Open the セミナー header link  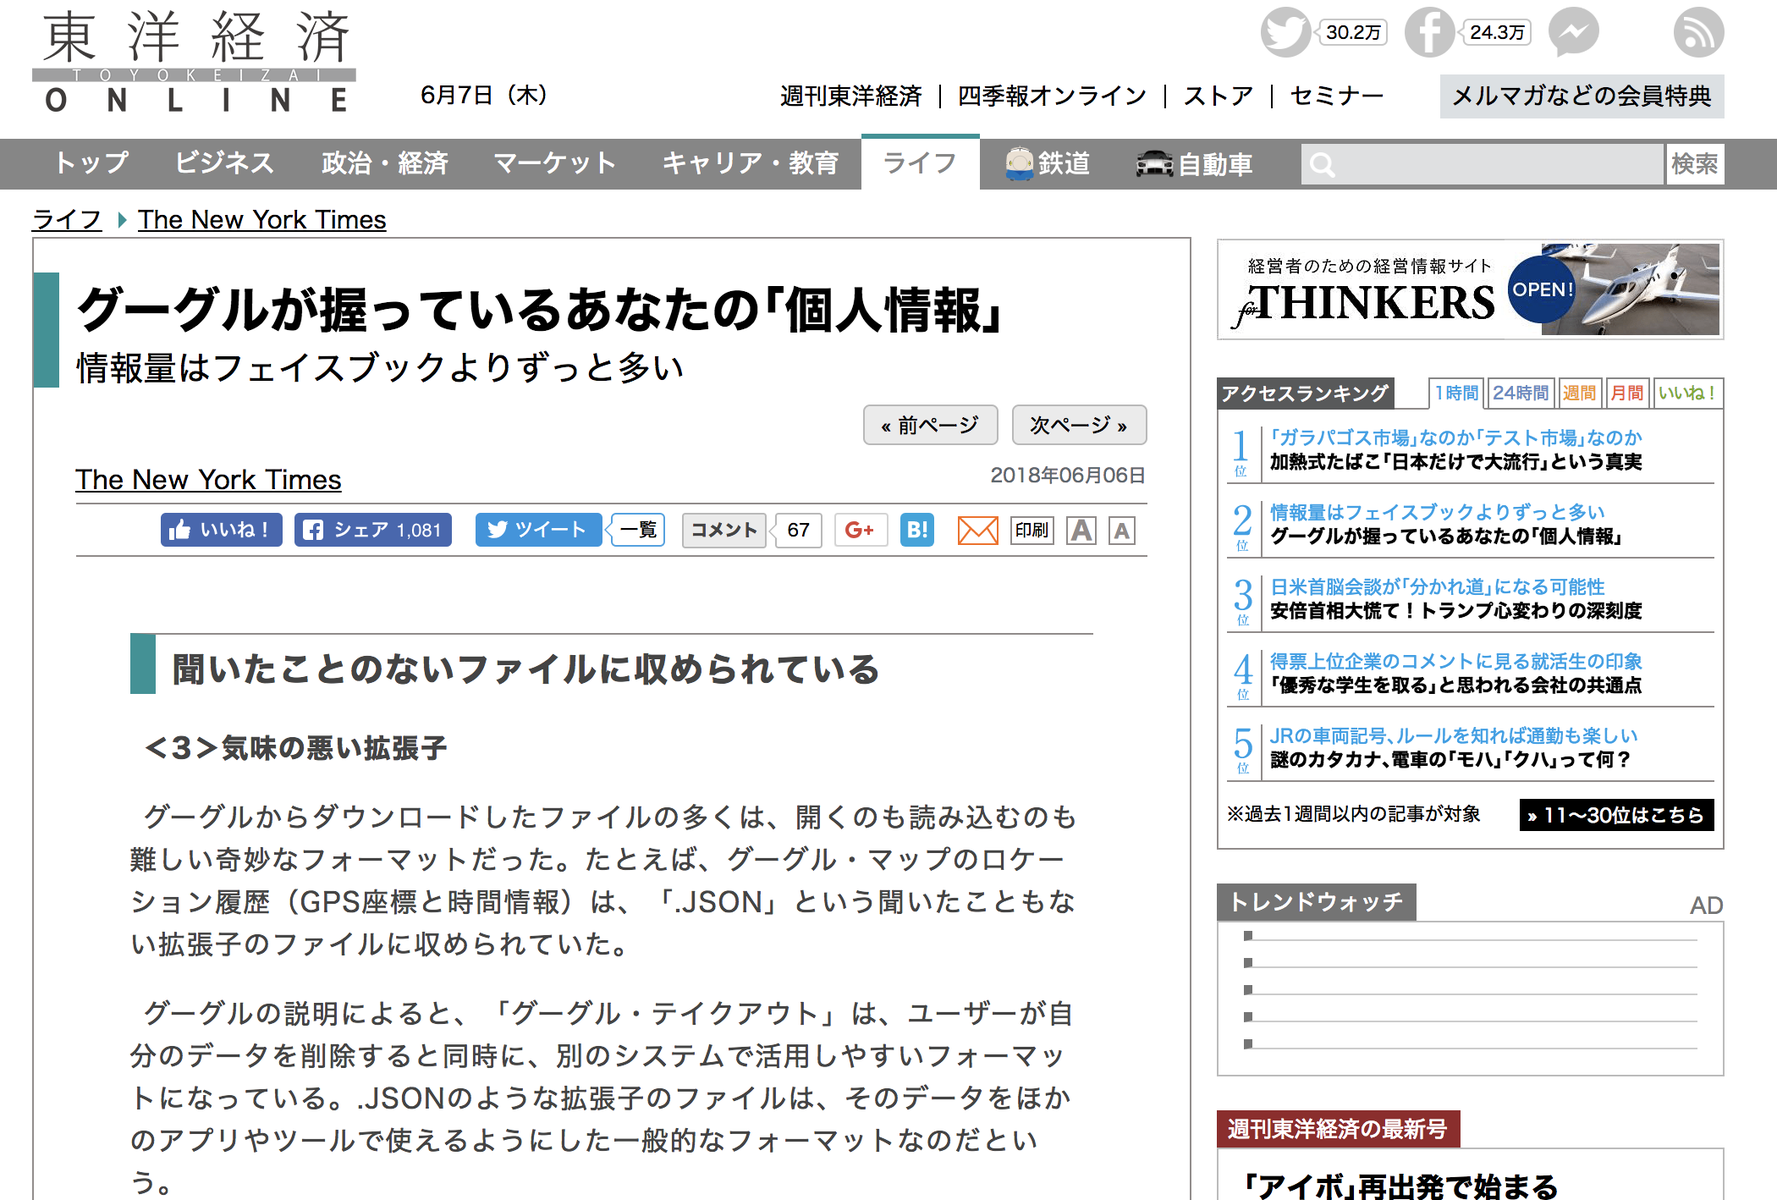[x=1337, y=96]
